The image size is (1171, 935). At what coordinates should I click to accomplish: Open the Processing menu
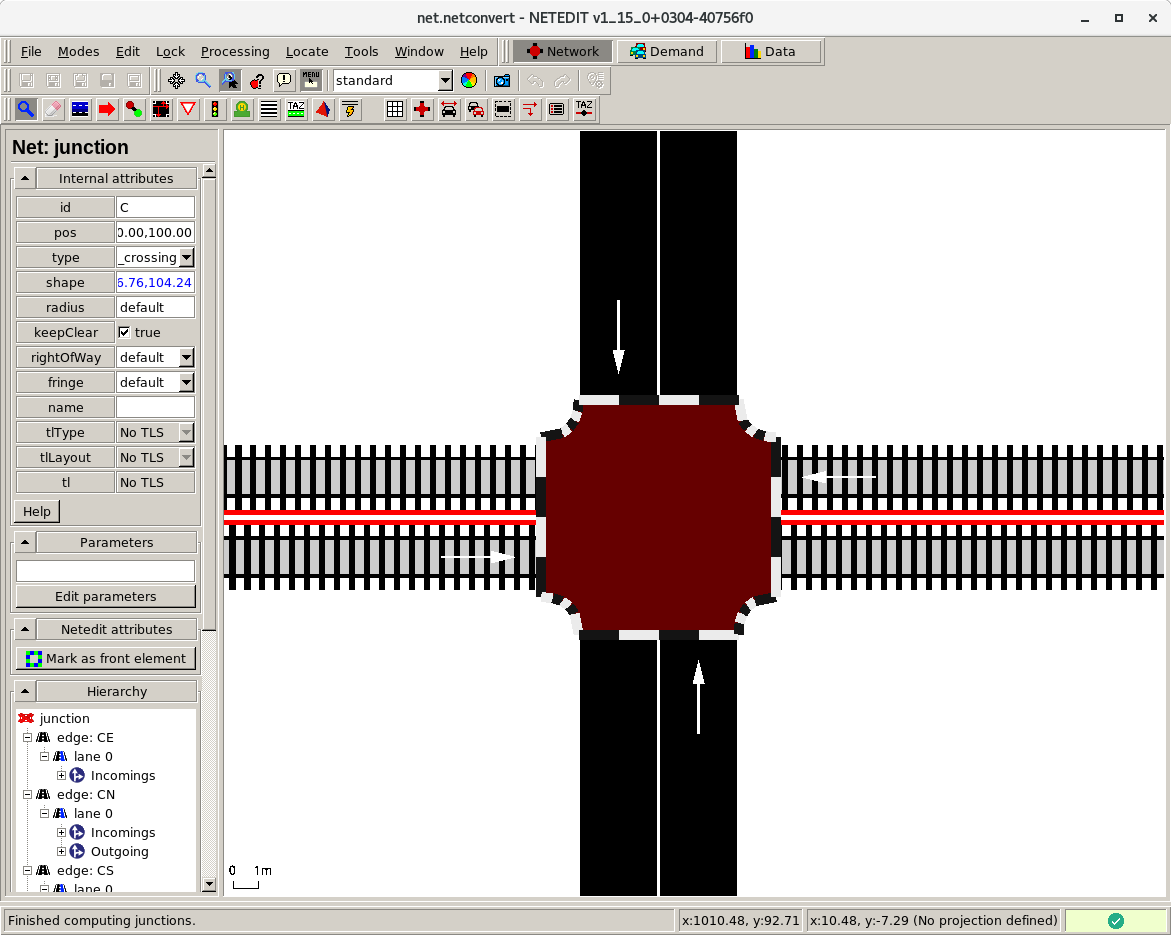(x=235, y=52)
